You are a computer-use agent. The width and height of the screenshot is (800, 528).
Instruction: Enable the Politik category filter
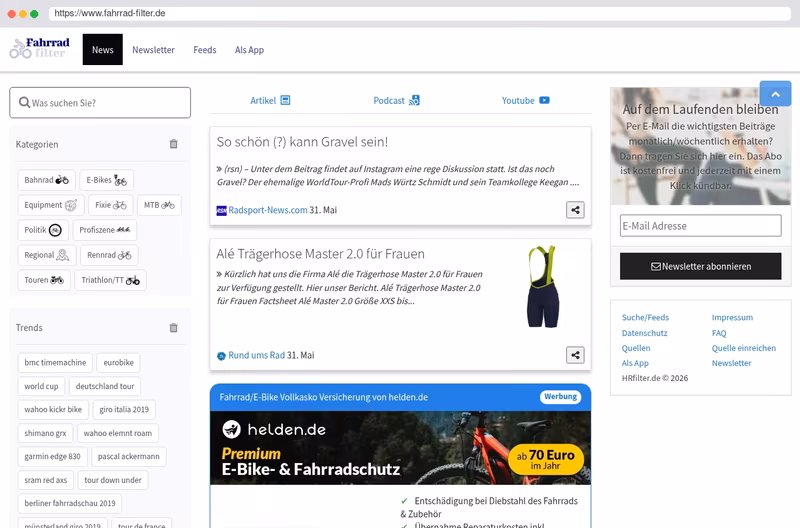click(x=43, y=230)
